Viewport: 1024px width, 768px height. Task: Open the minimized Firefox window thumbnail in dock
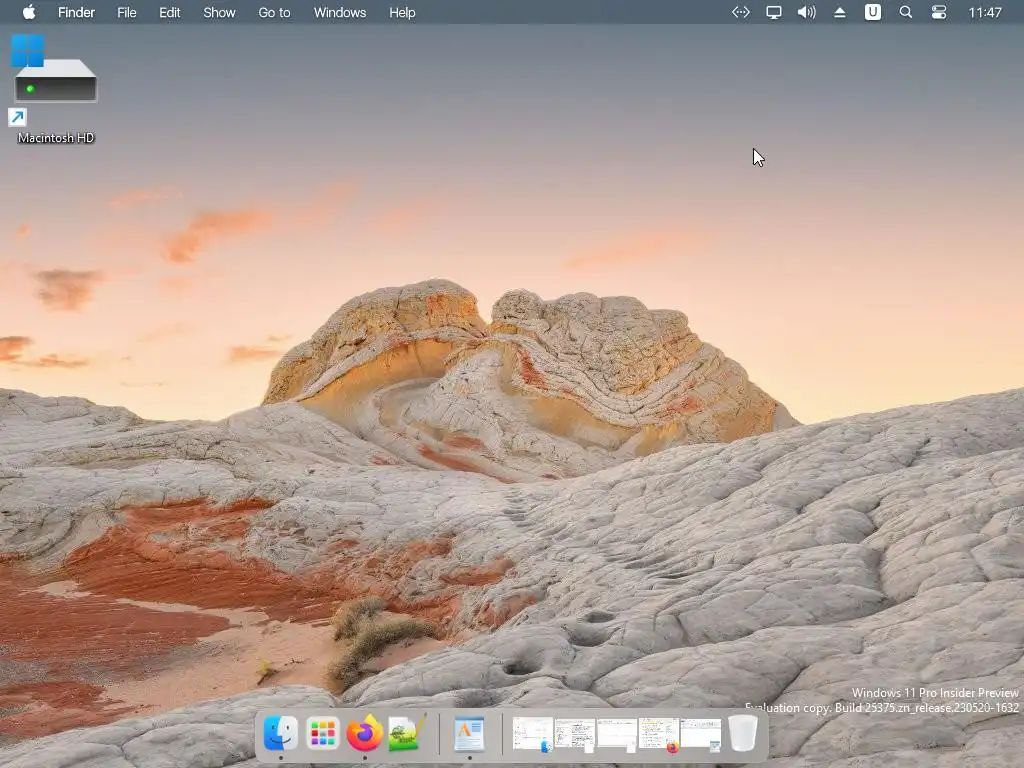coord(658,735)
